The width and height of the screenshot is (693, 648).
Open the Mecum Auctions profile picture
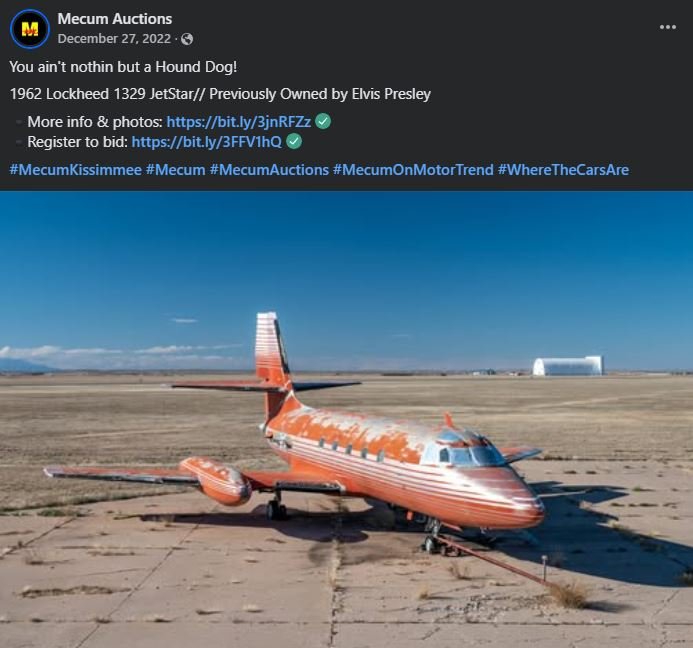coord(30,29)
